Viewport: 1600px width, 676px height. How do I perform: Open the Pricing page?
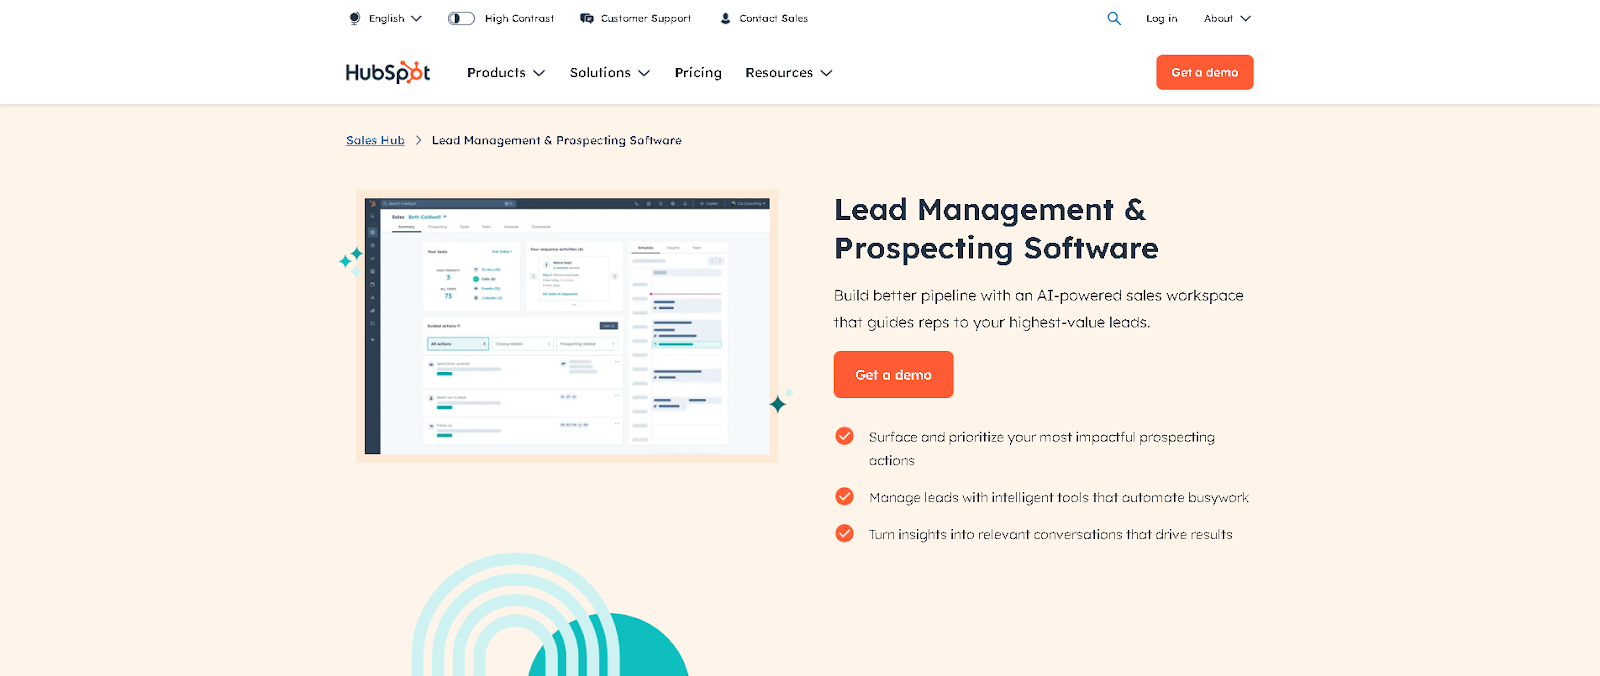click(698, 73)
